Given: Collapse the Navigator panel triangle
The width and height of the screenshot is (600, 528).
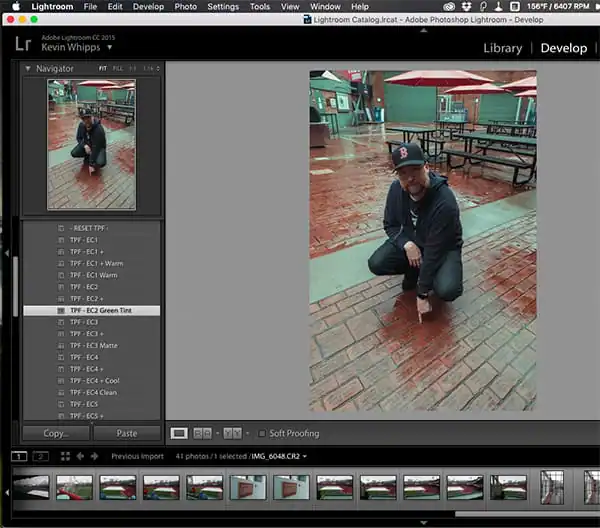Looking at the screenshot, I should [28, 68].
